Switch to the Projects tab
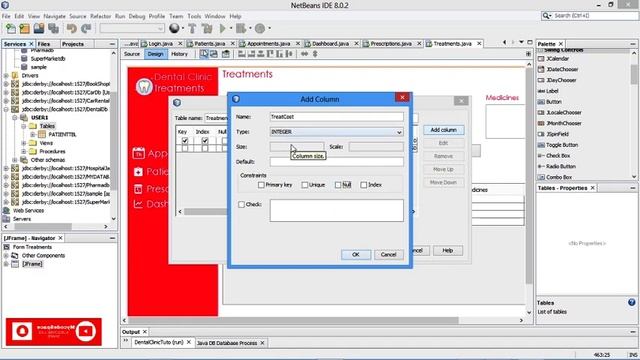The image size is (640, 360). [73, 44]
